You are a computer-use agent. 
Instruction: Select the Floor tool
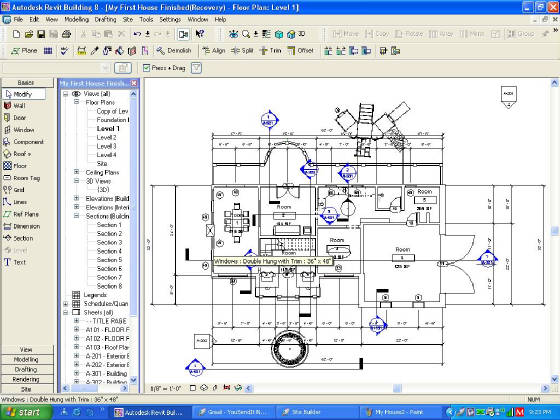pyautogui.click(x=15, y=166)
